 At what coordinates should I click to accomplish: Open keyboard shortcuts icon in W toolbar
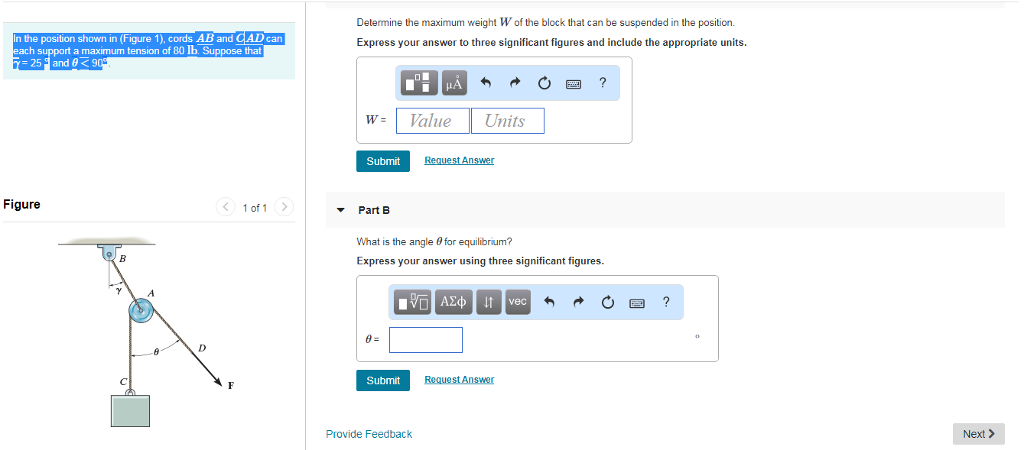[574, 84]
